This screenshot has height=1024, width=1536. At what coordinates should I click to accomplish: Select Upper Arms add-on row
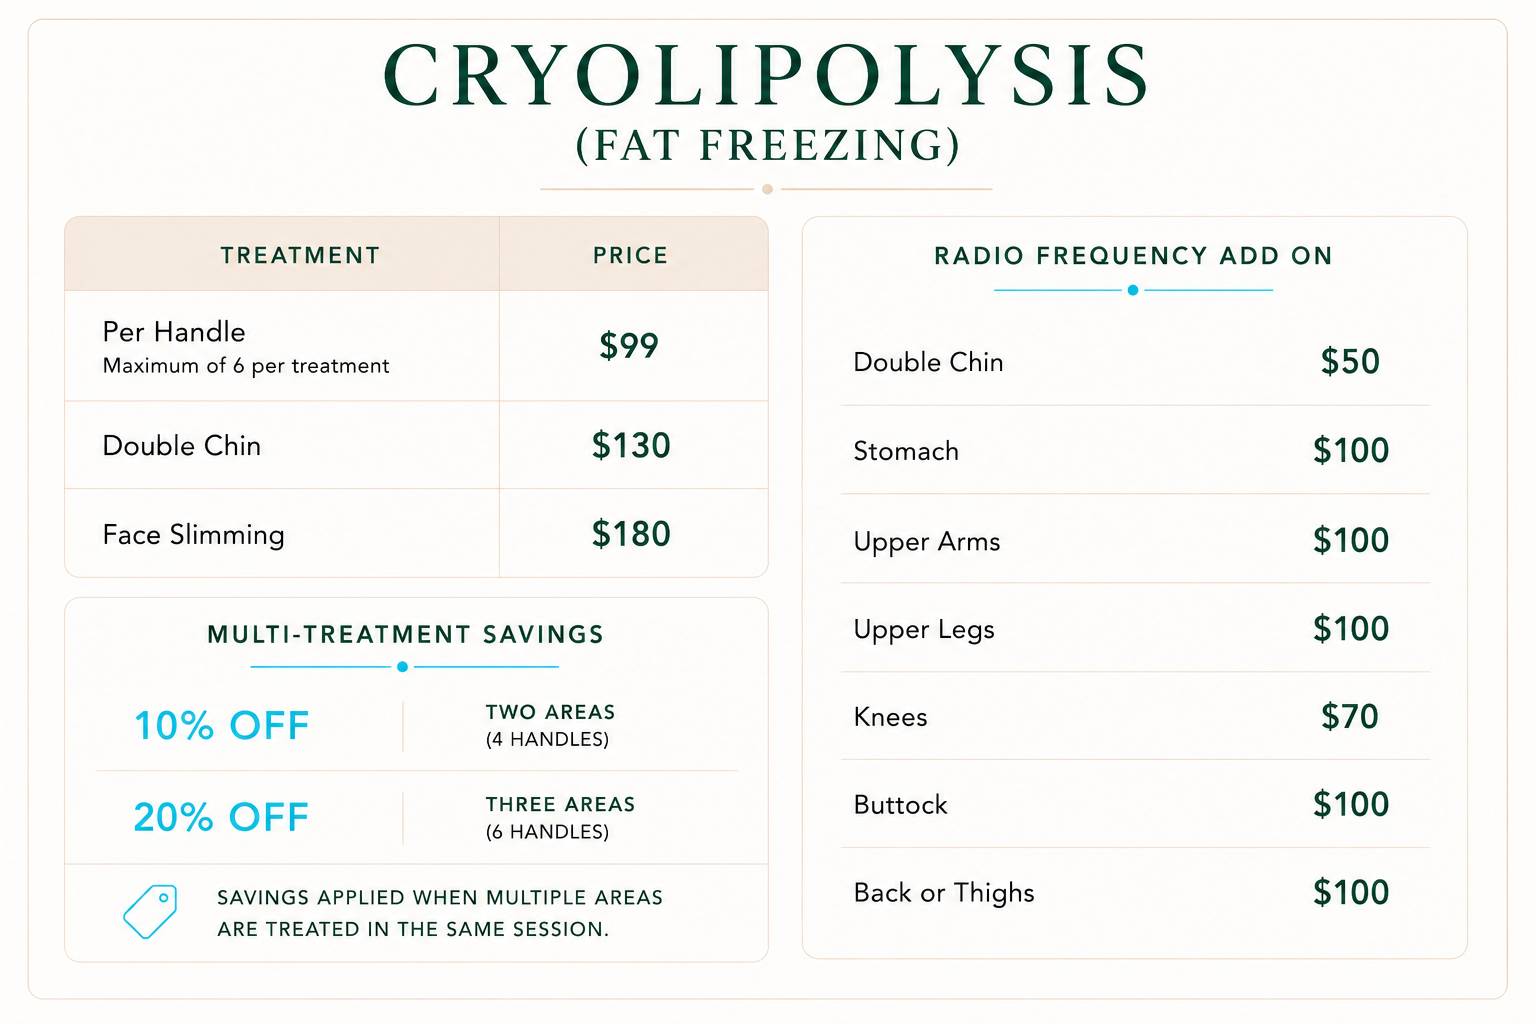pyautogui.click(x=1135, y=540)
